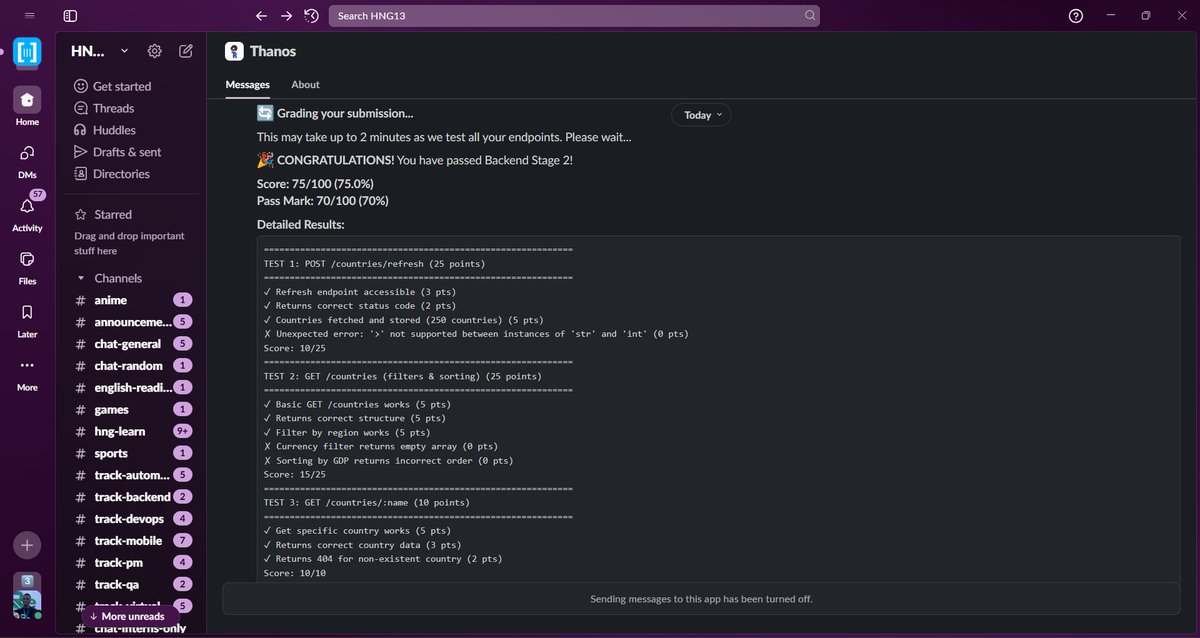Open Huddles from the sidebar
Screen dimensions: 1200x638
113,129
